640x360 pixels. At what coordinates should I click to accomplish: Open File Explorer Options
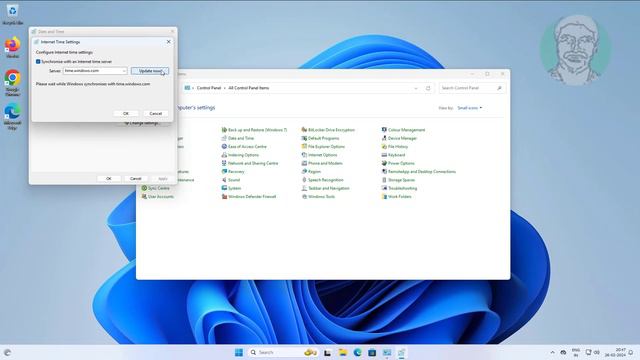pos(323,147)
